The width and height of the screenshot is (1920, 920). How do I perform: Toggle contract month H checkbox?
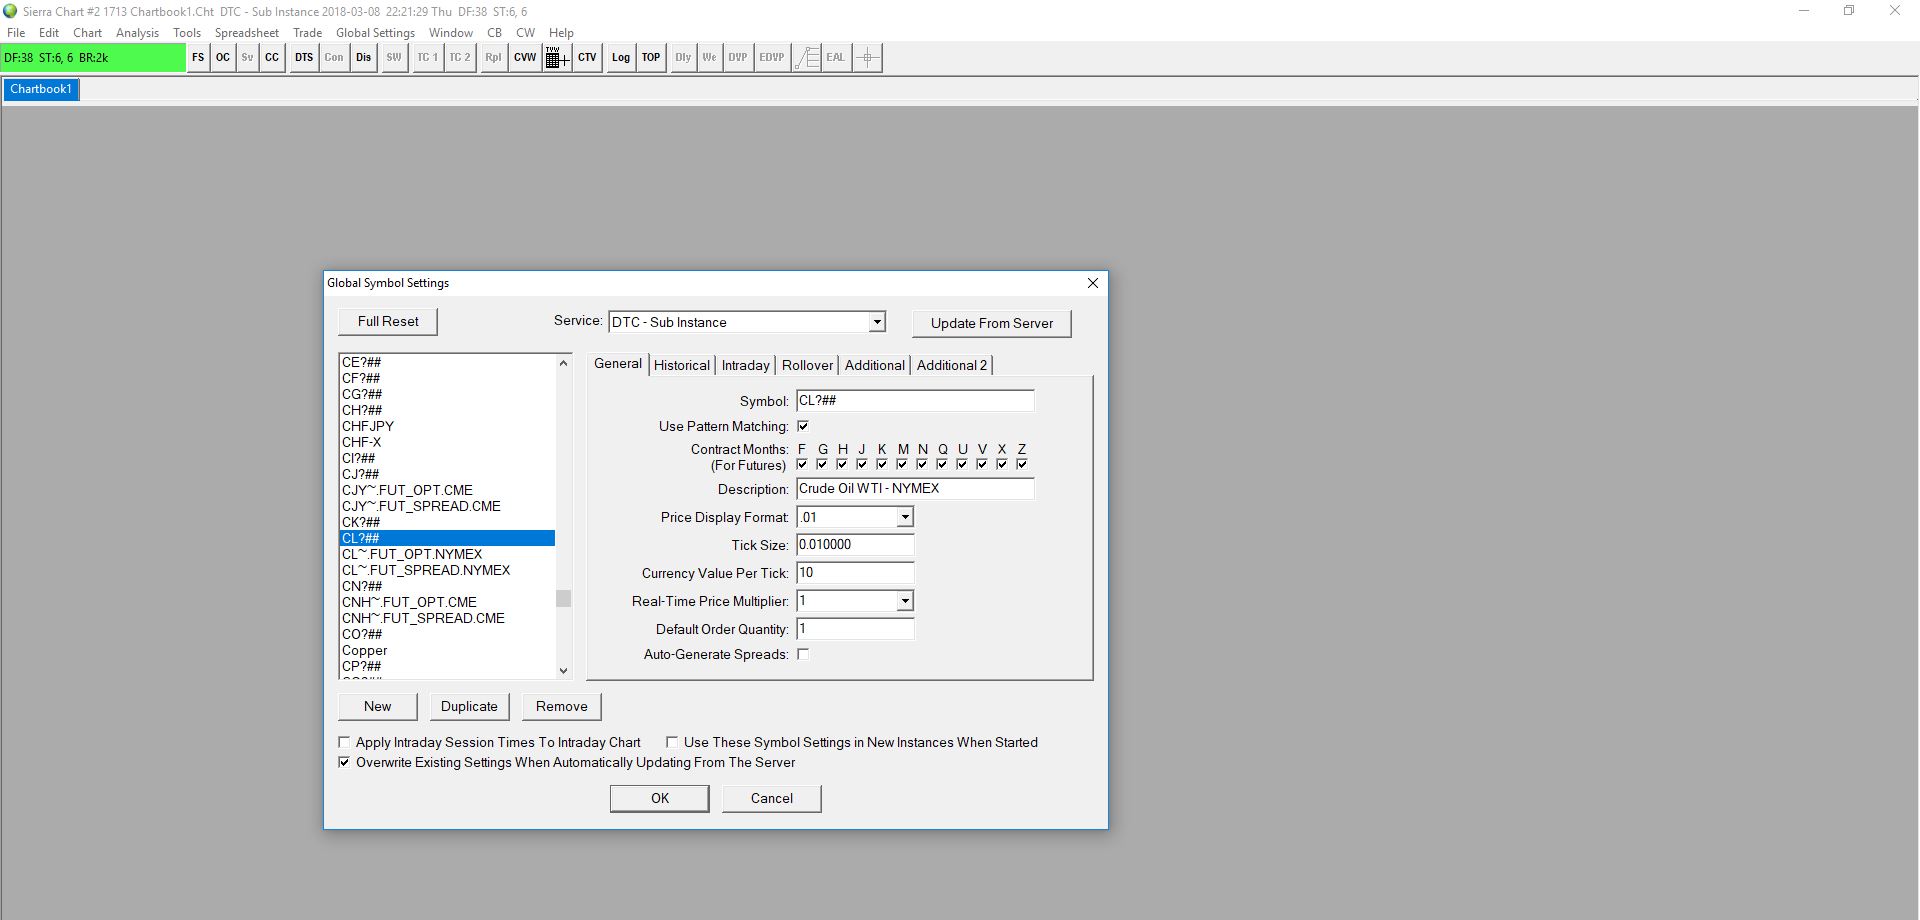842,464
